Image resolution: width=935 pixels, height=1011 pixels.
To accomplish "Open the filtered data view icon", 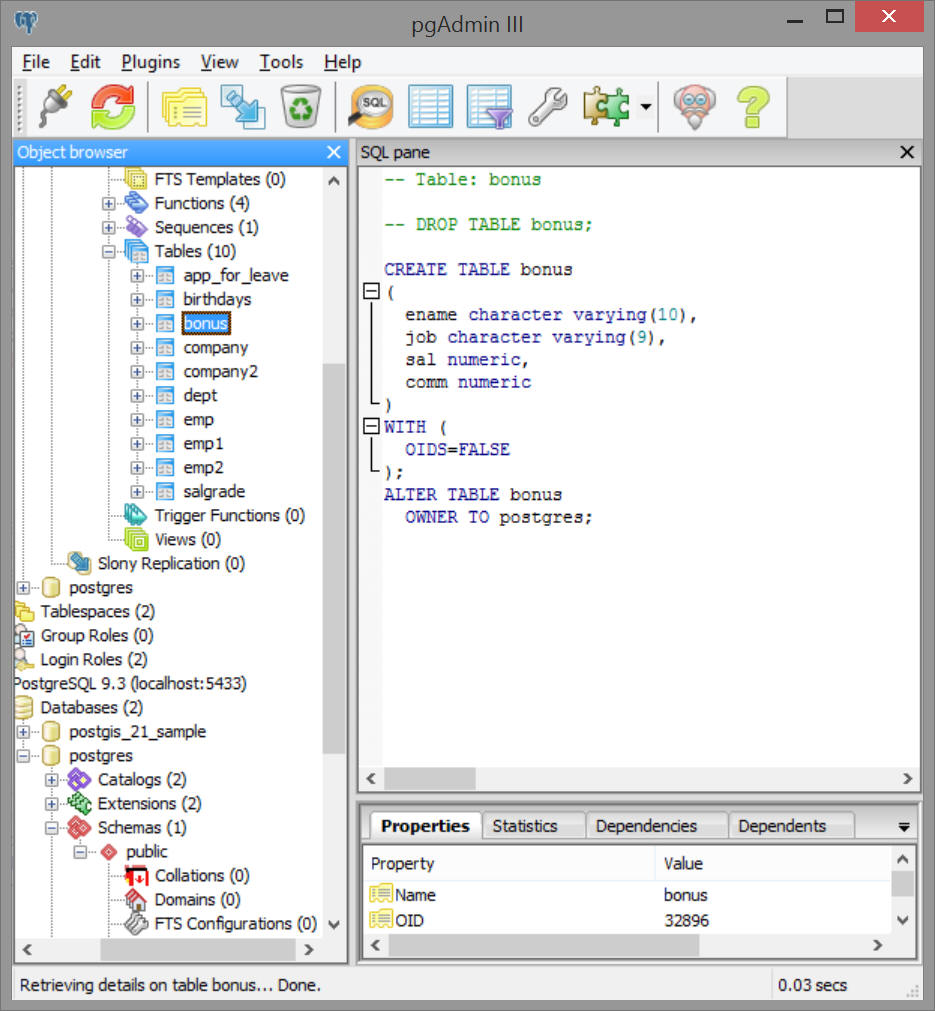I will 489,105.
